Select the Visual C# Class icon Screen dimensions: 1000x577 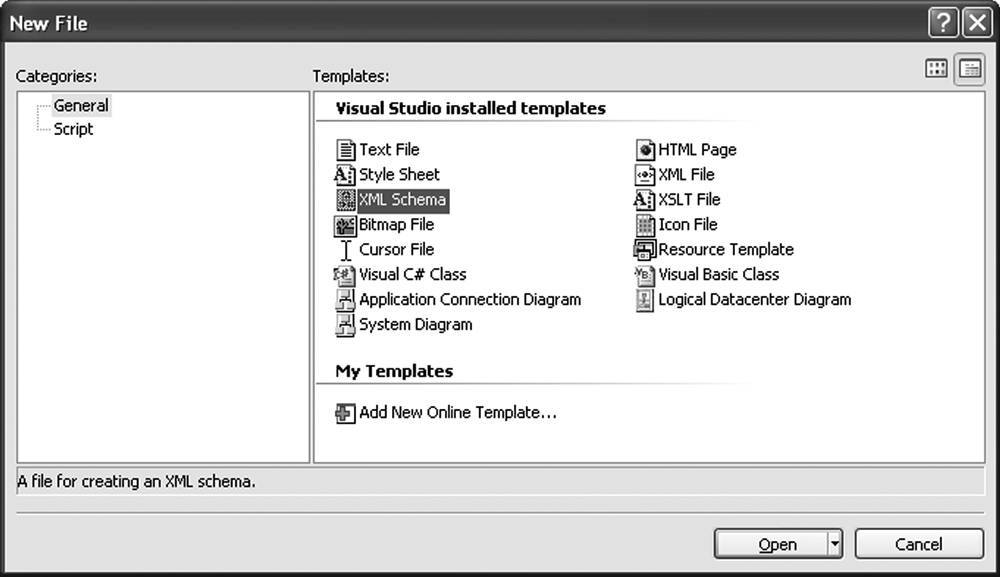[345, 275]
